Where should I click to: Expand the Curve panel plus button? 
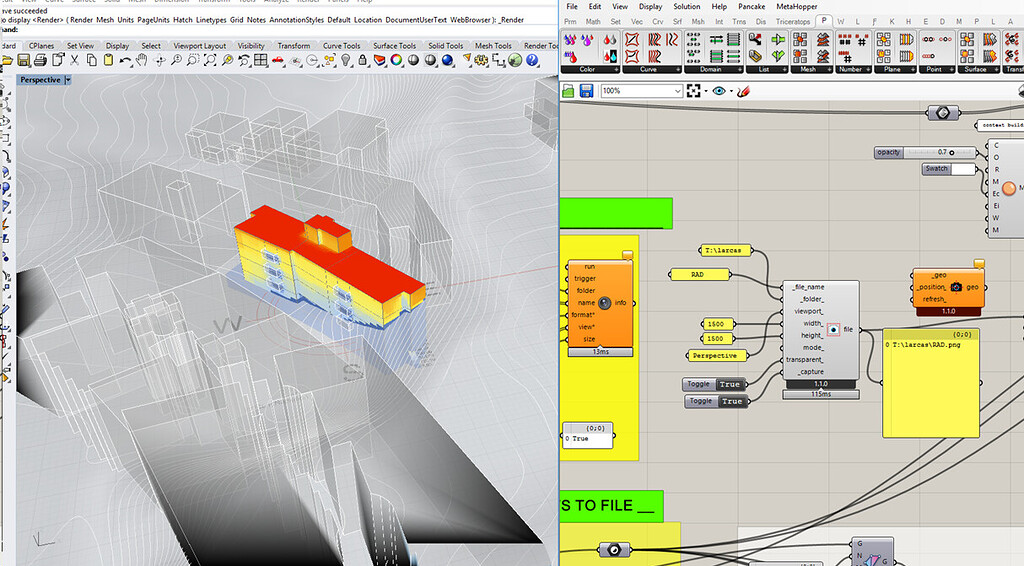(677, 69)
